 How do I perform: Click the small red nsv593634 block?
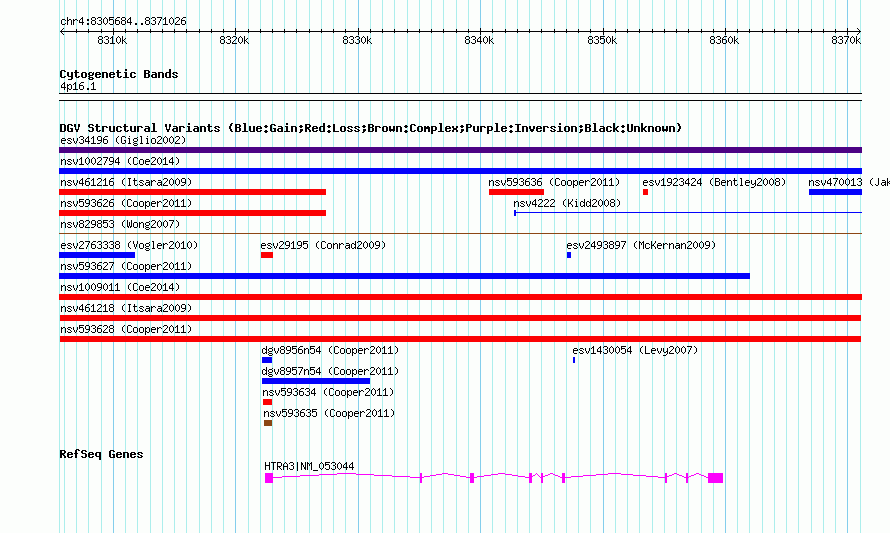(267, 402)
